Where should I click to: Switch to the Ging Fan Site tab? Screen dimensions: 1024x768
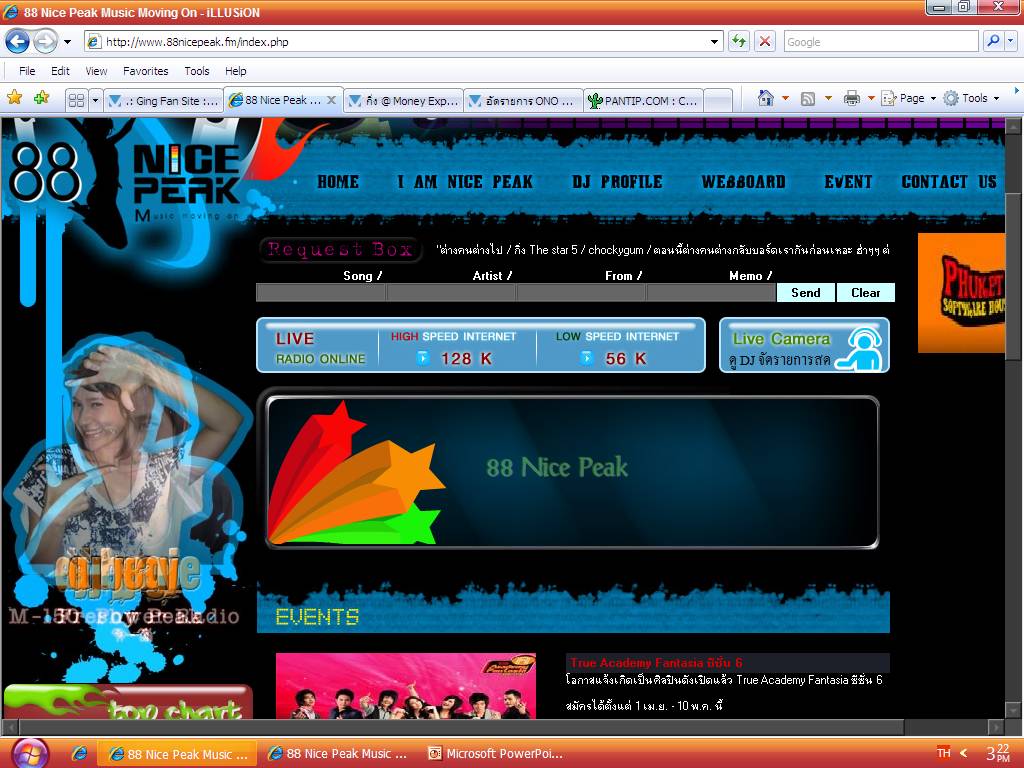pyautogui.click(x=163, y=101)
